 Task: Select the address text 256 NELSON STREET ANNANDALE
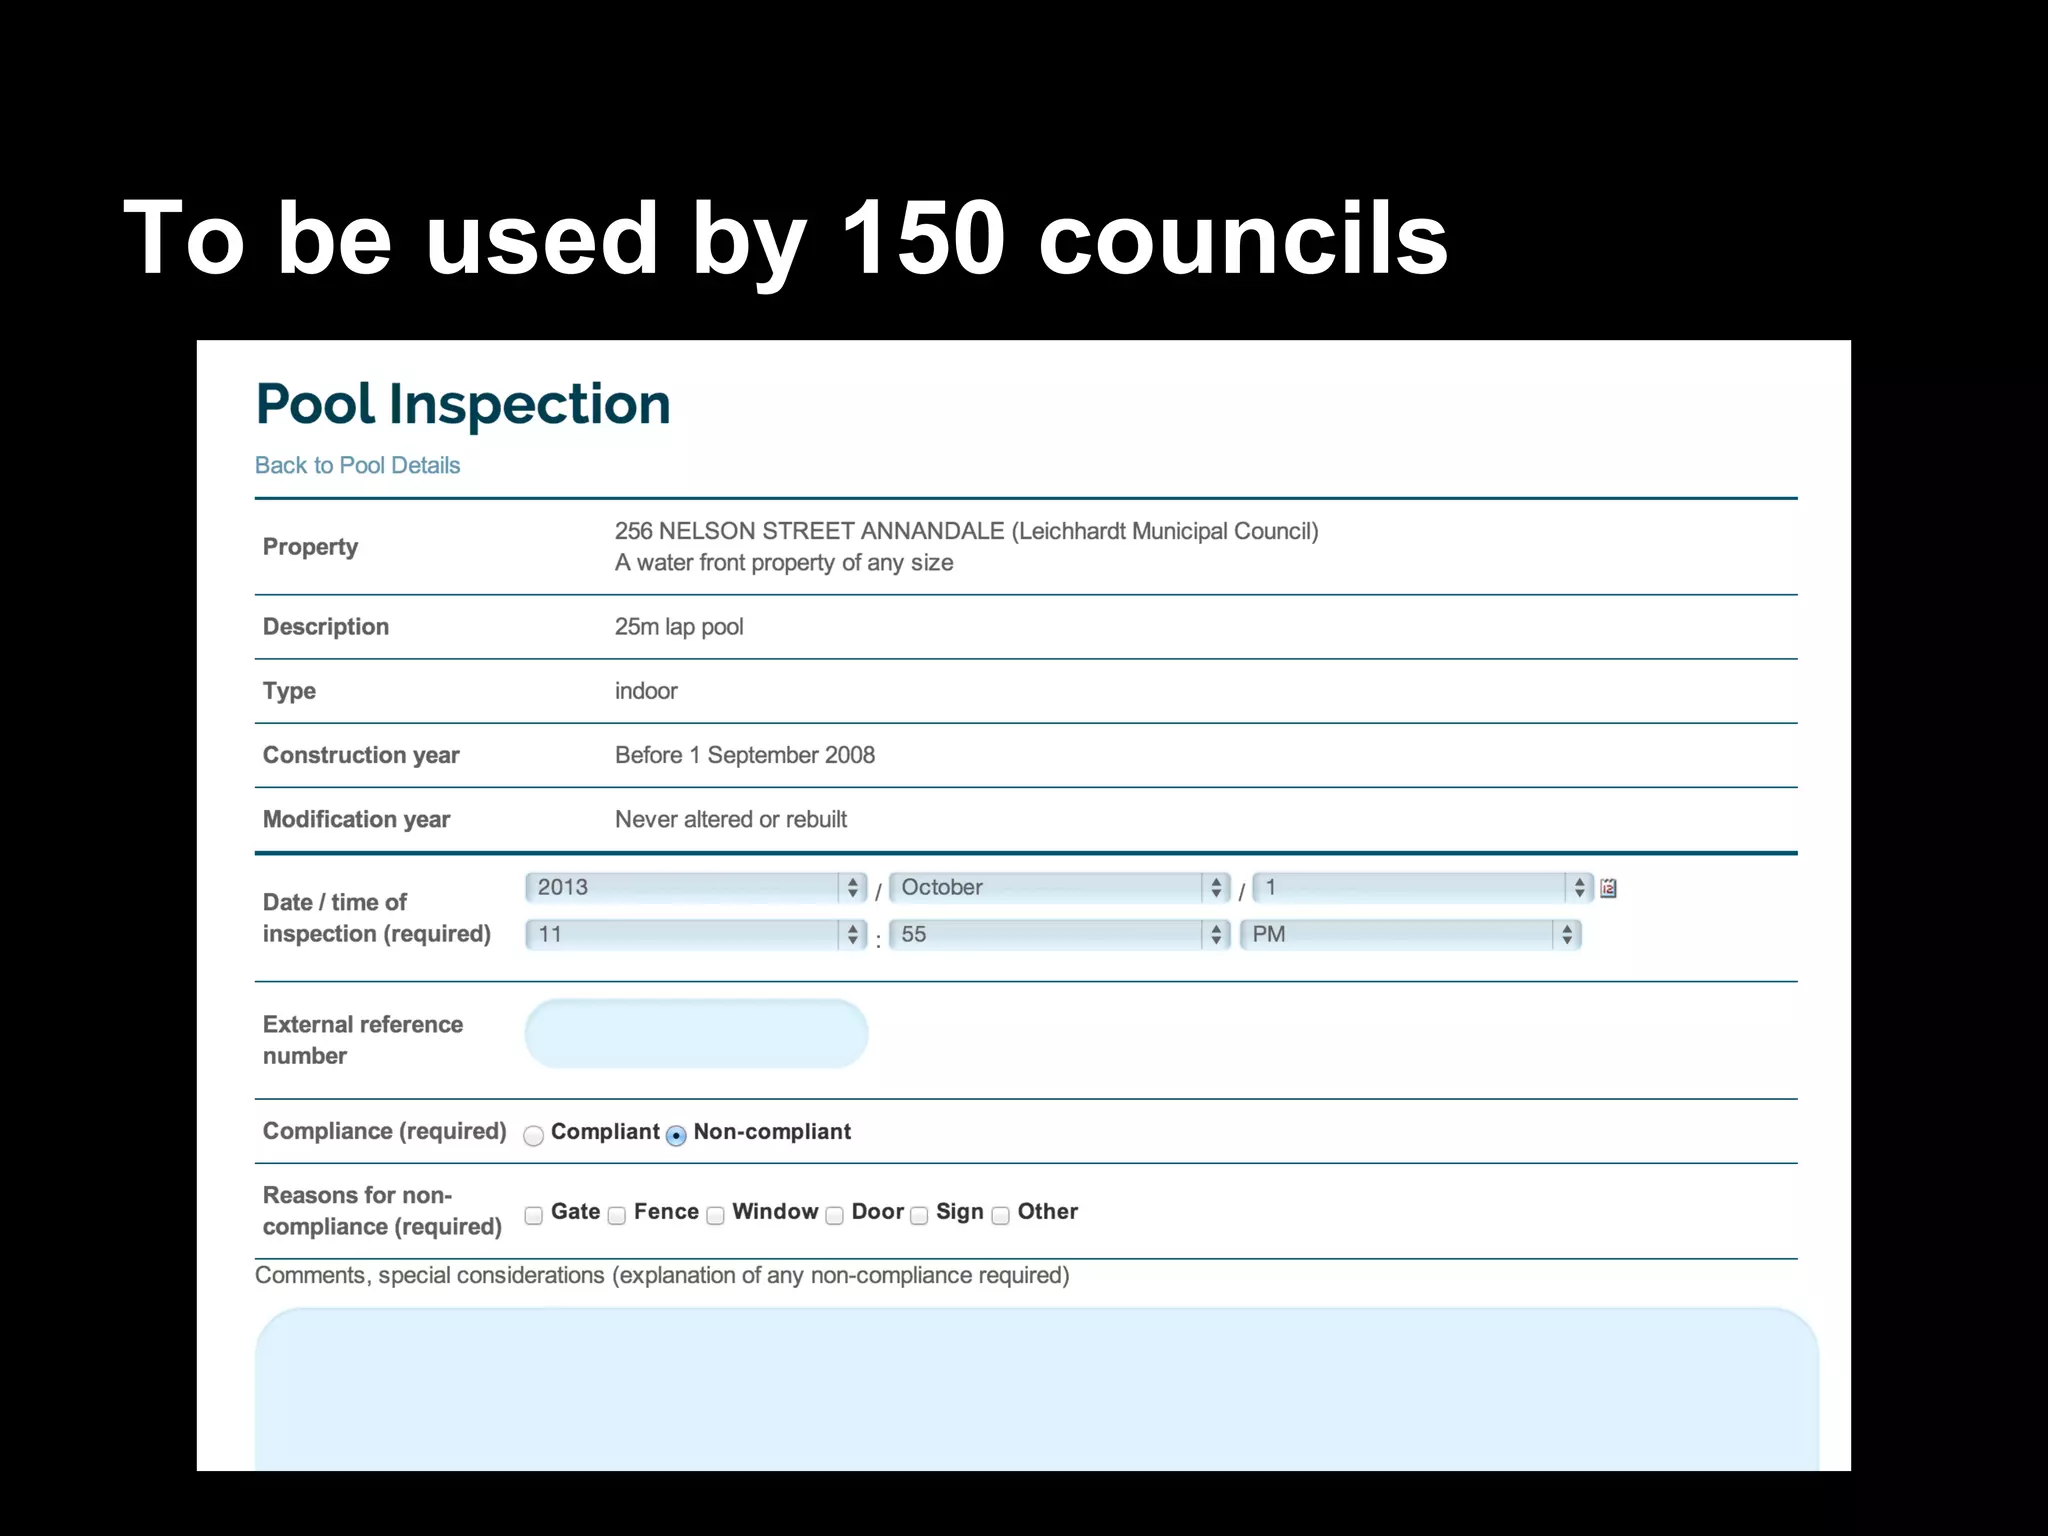[x=809, y=531]
